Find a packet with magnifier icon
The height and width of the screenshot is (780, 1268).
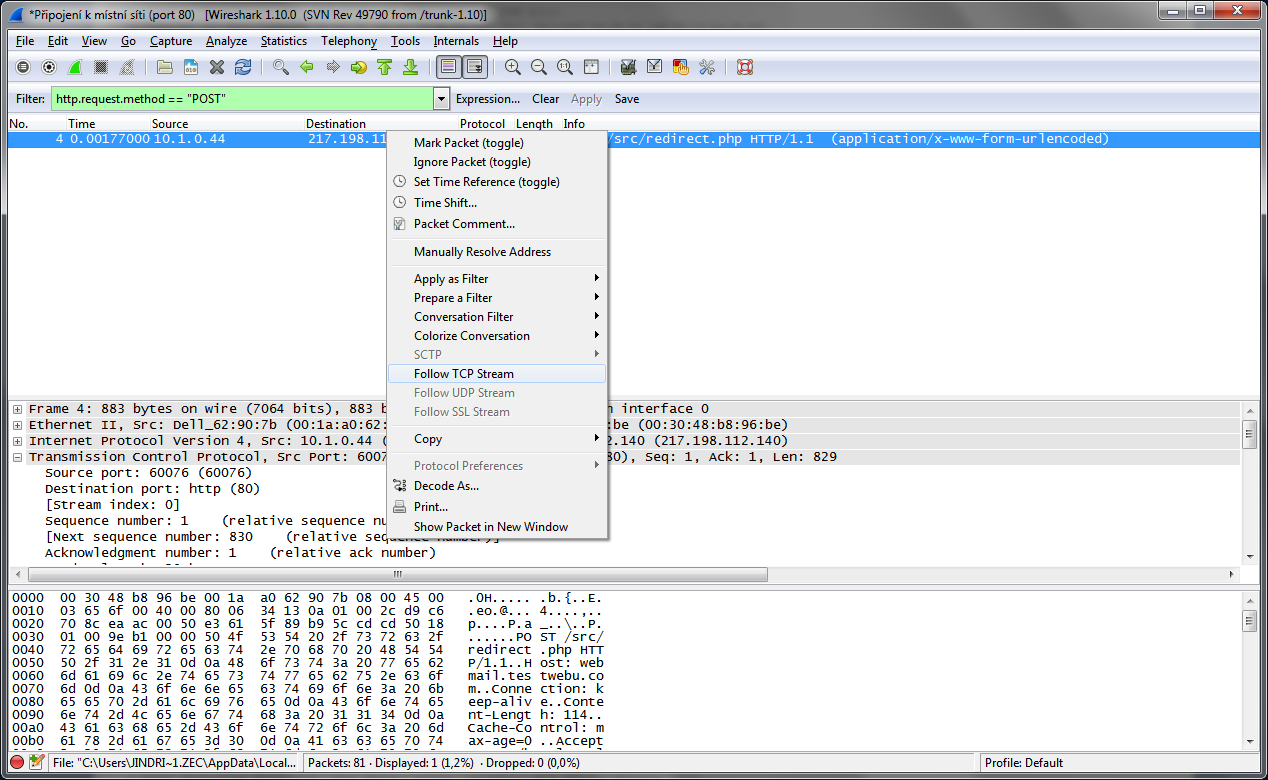pyautogui.click(x=281, y=67)
